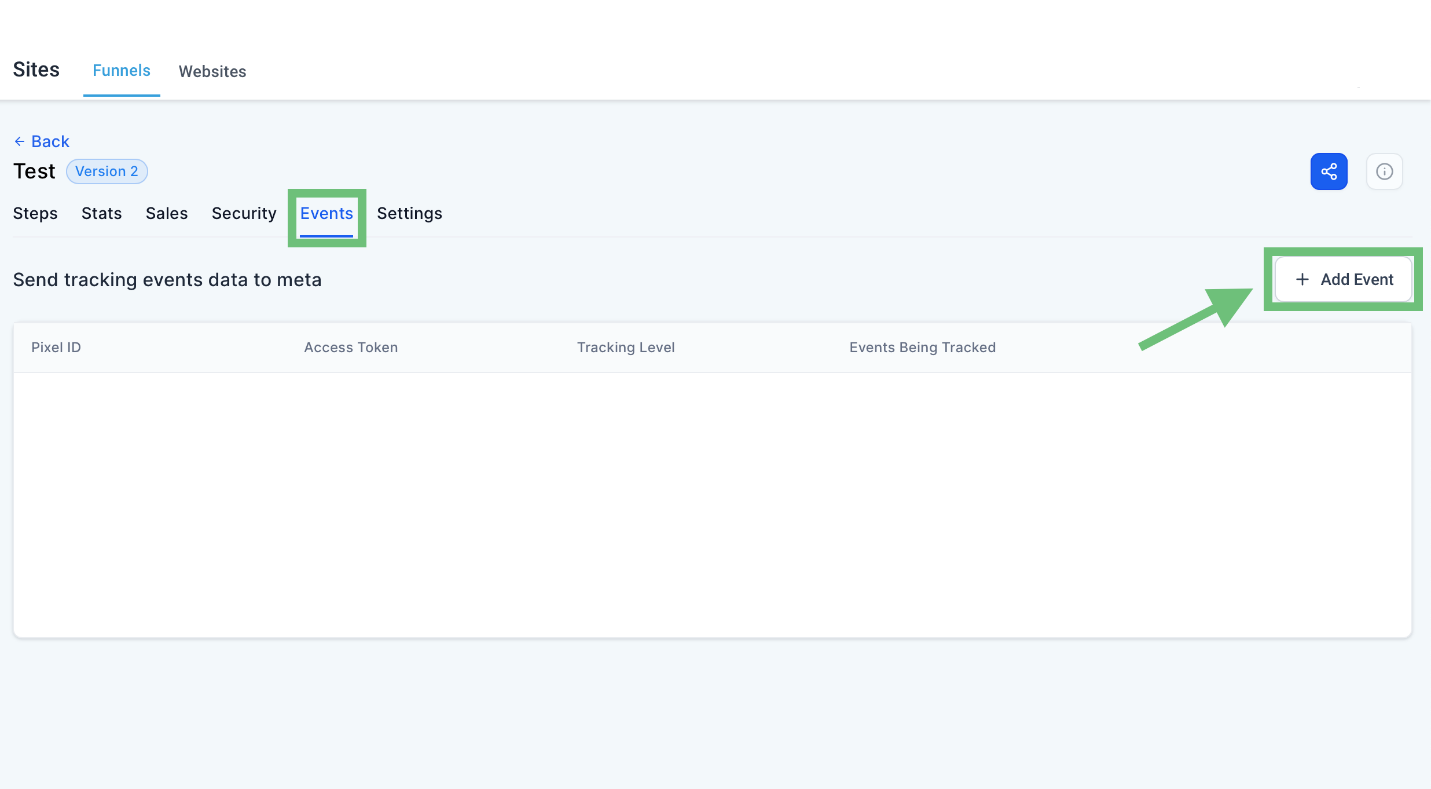Switch to the Funnels tab
This screenshot has height=789, width=1431.
tap(121, 70)
